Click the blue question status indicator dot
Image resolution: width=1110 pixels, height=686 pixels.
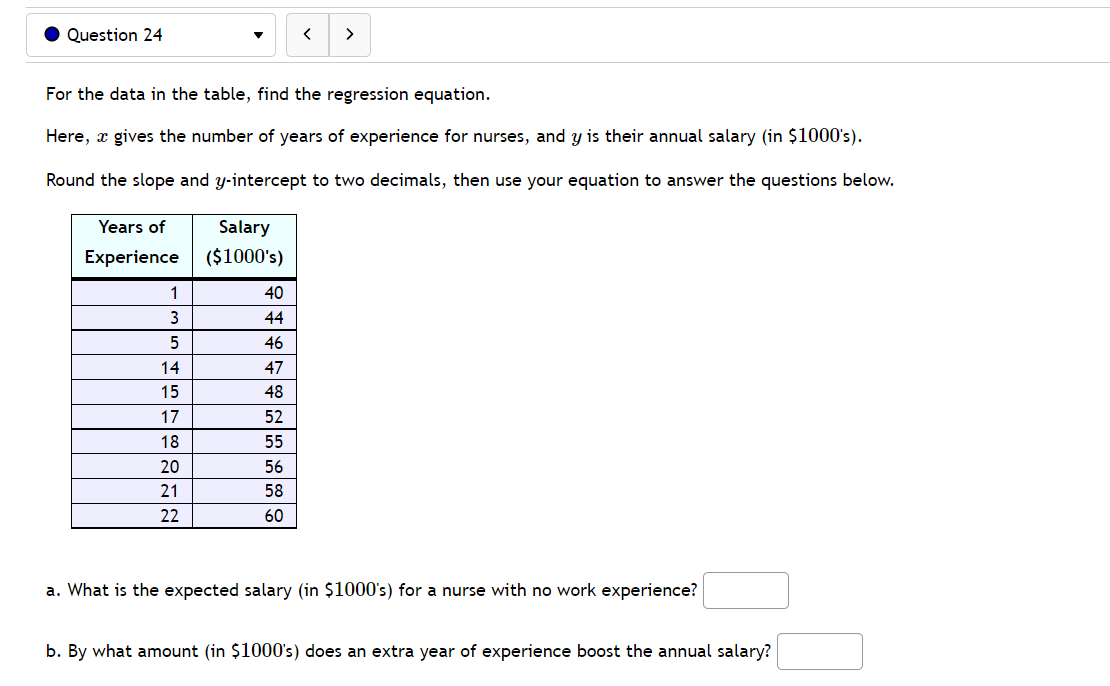tap(51, 34)
